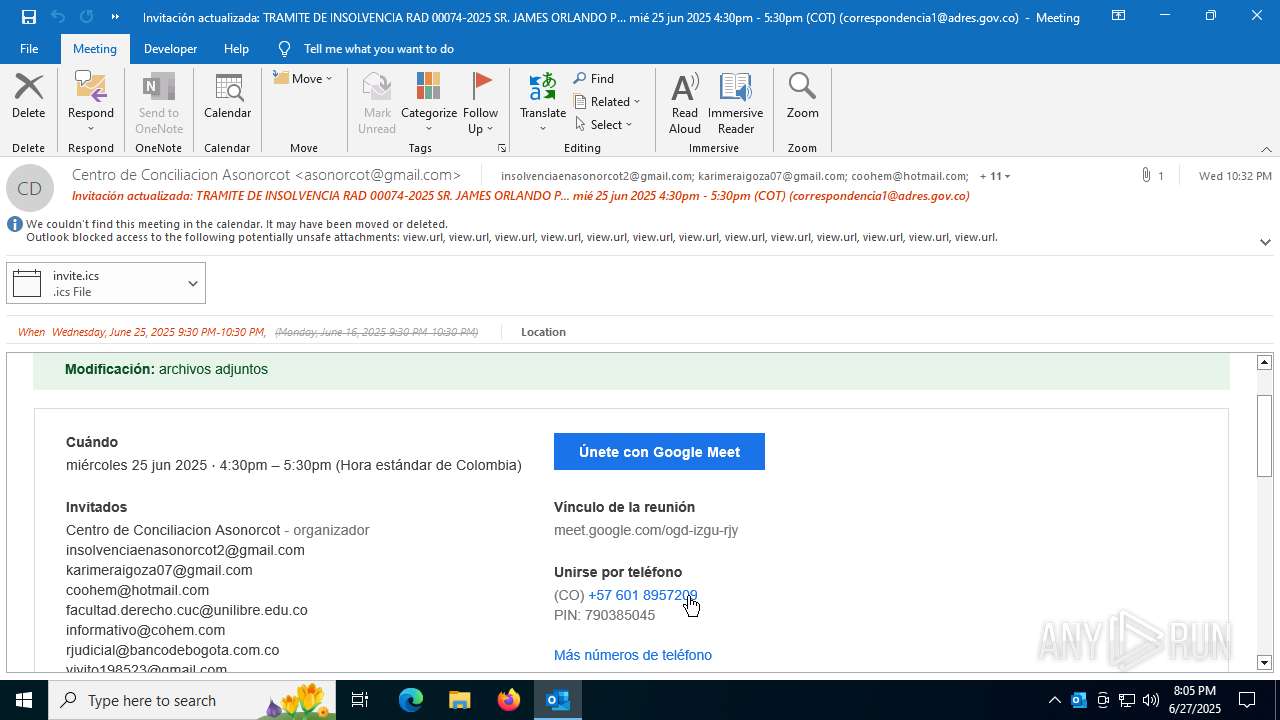1280x720 pixels.
Task: Click Find in the Editing group
Action: [x=594, y=78]
